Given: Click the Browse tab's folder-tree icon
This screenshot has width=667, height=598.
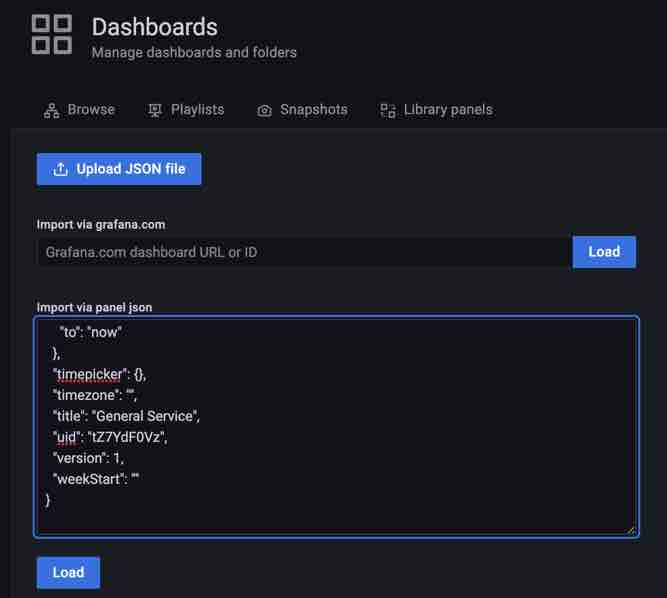Looking at the screenshot, I should [x=52, y=110].
